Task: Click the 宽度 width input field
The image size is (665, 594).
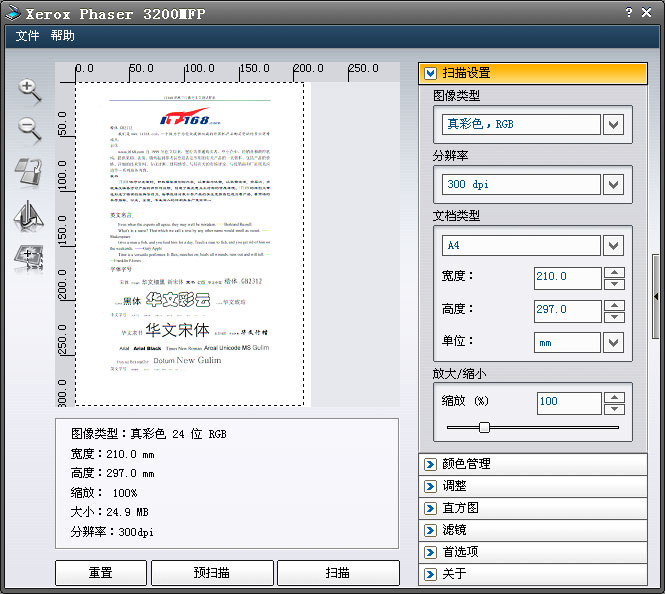Action: pos(567,277)
